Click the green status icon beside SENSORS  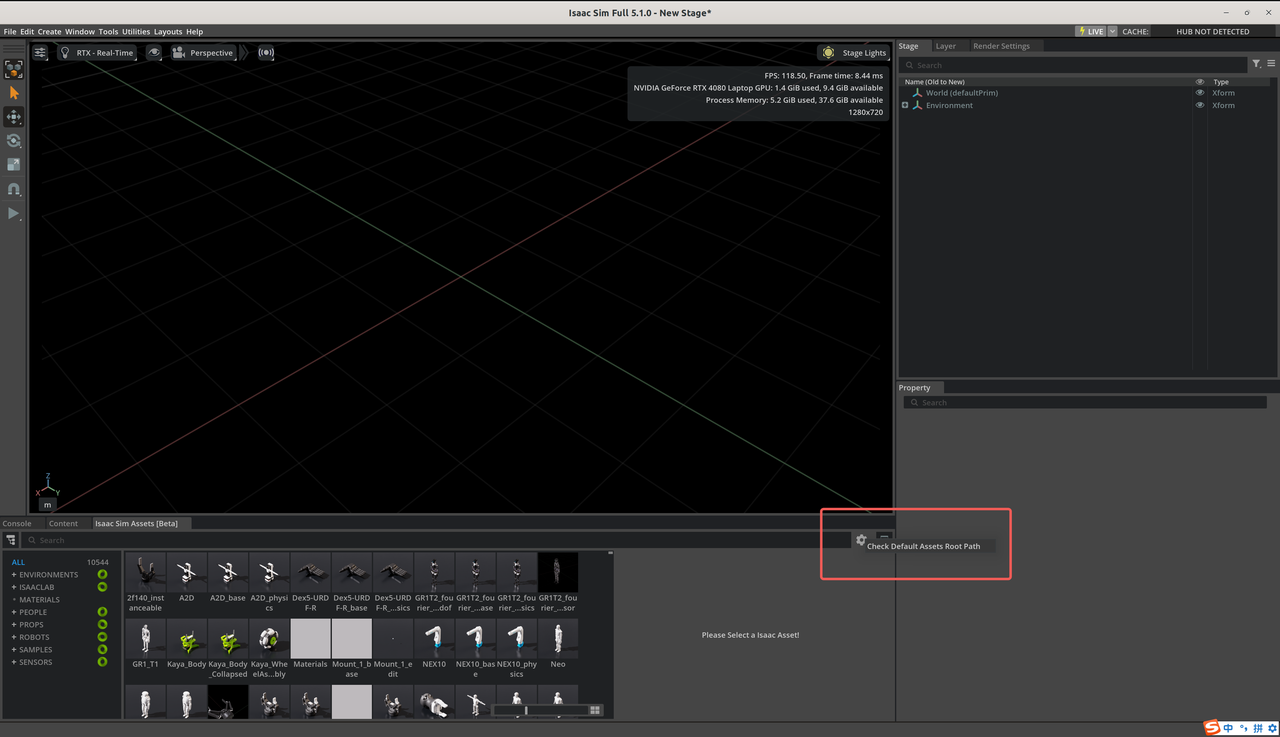tap(102, 662)
